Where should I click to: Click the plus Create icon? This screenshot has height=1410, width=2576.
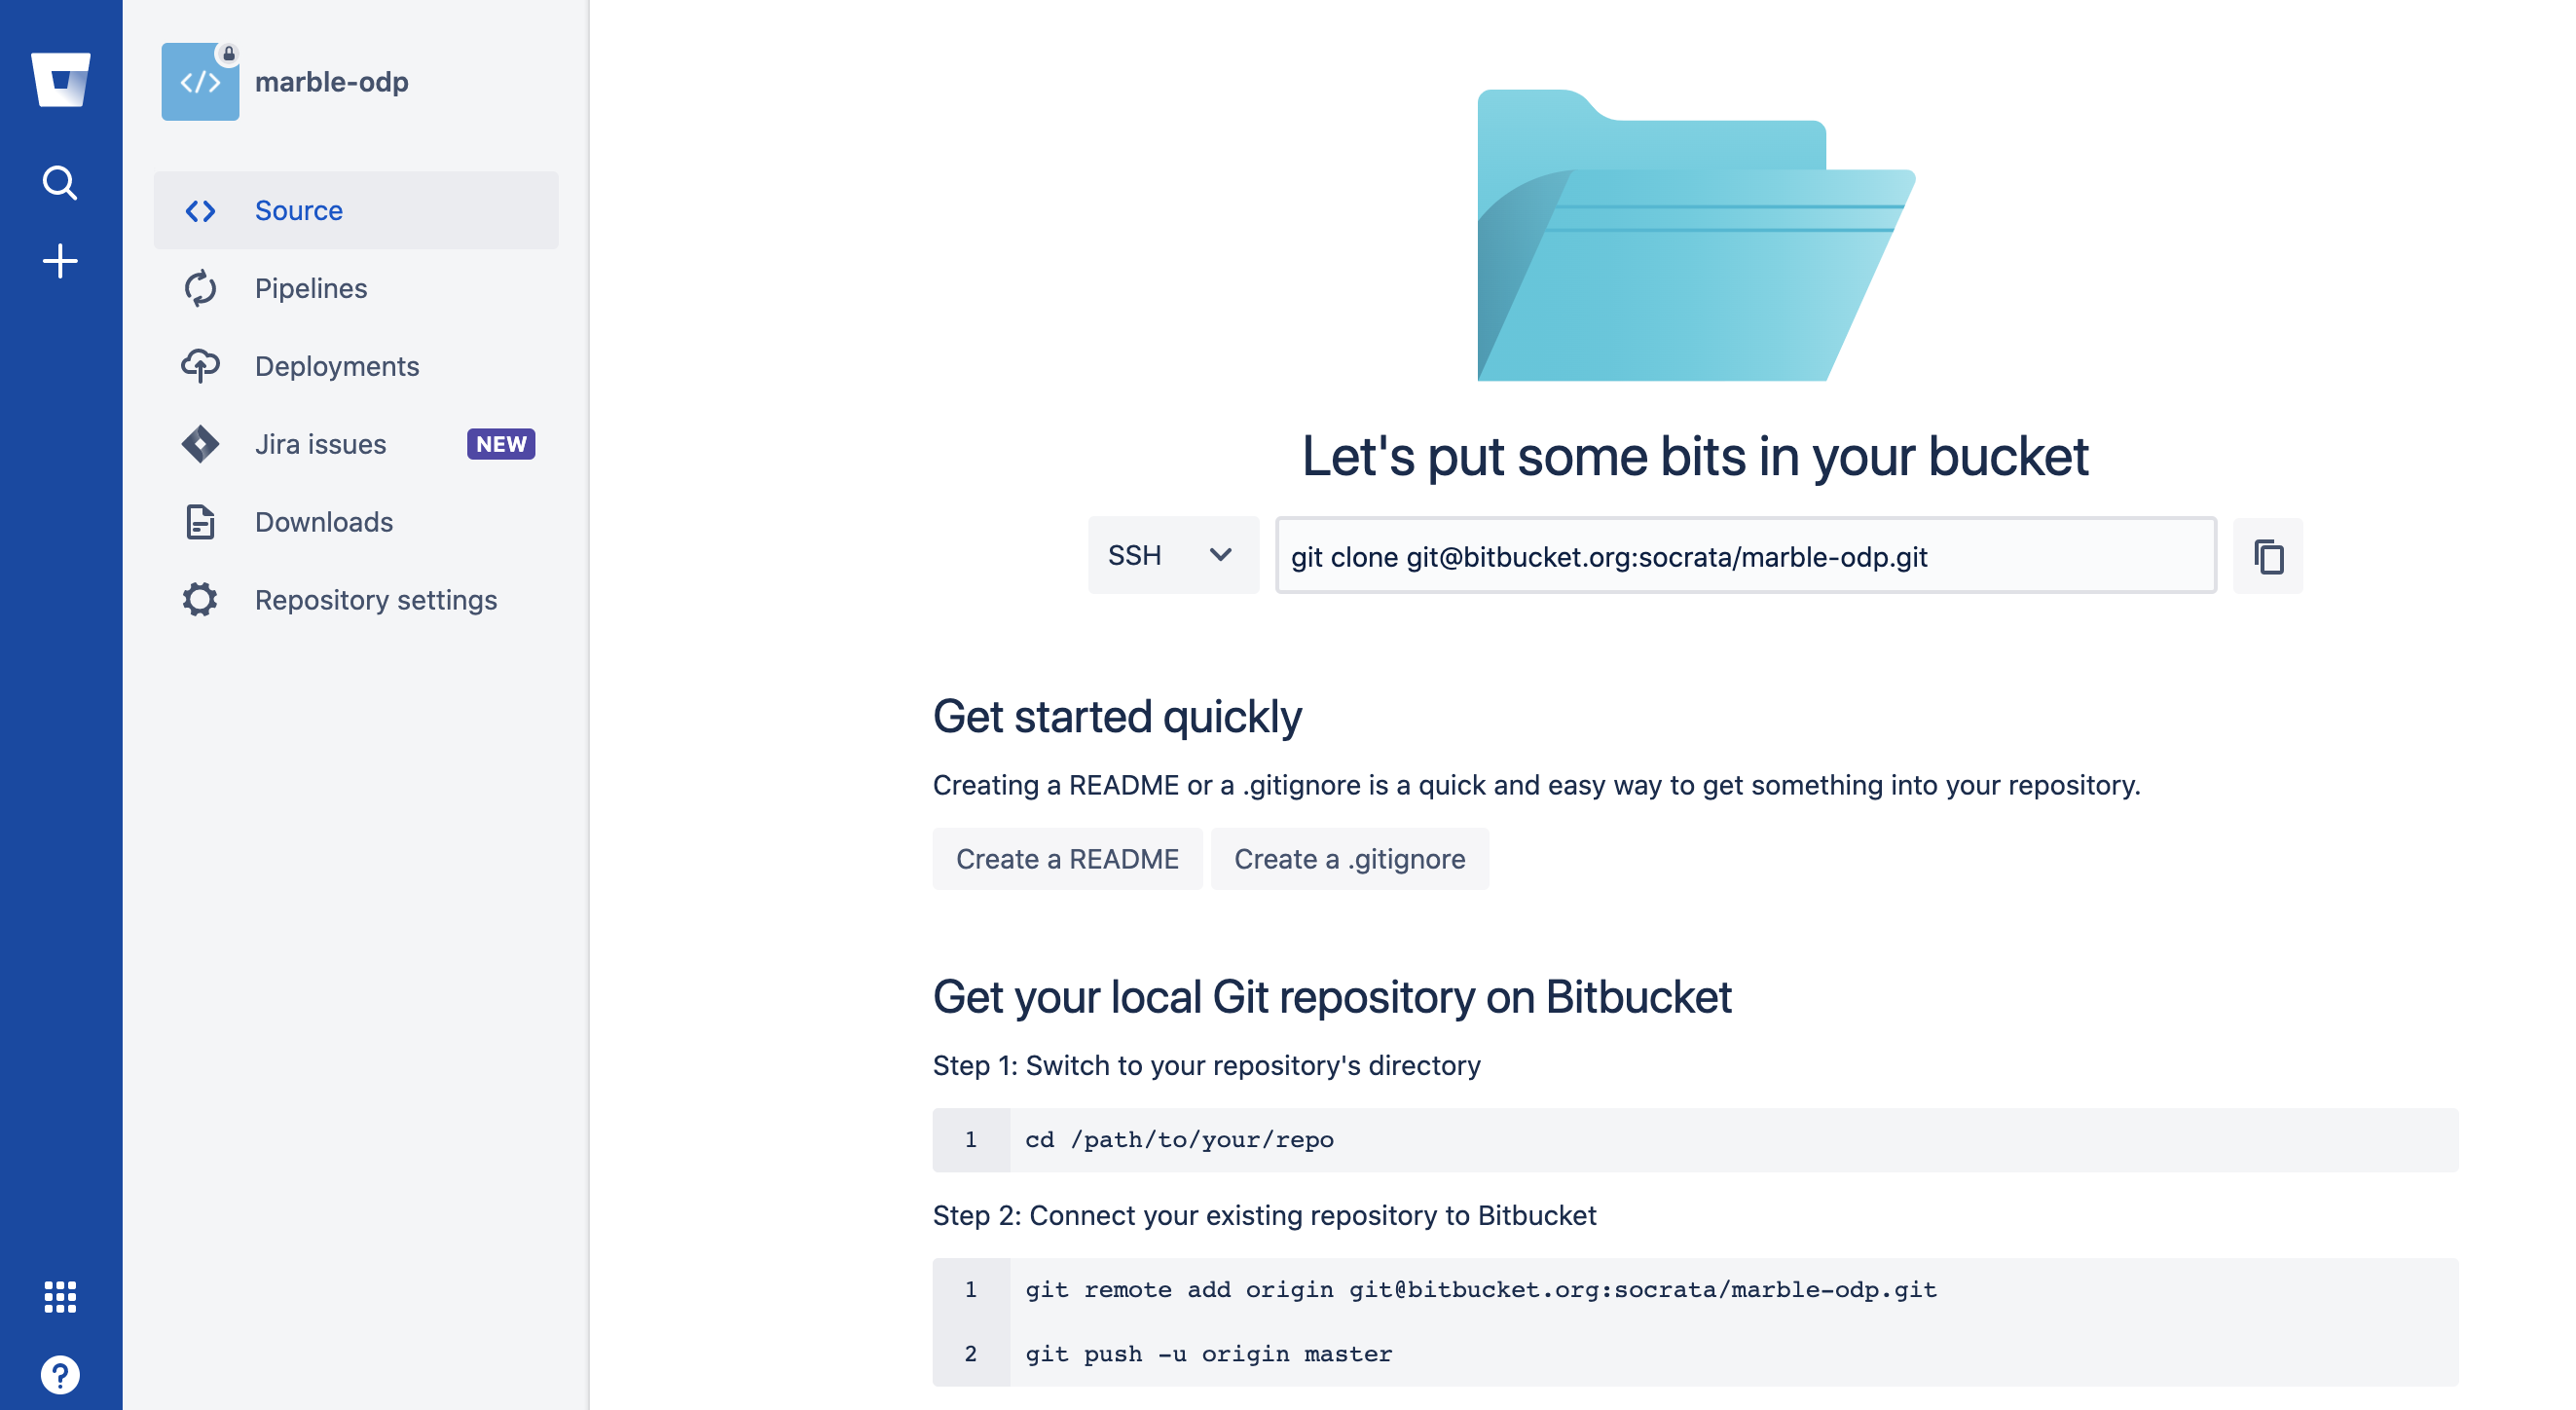click(60, 261)
